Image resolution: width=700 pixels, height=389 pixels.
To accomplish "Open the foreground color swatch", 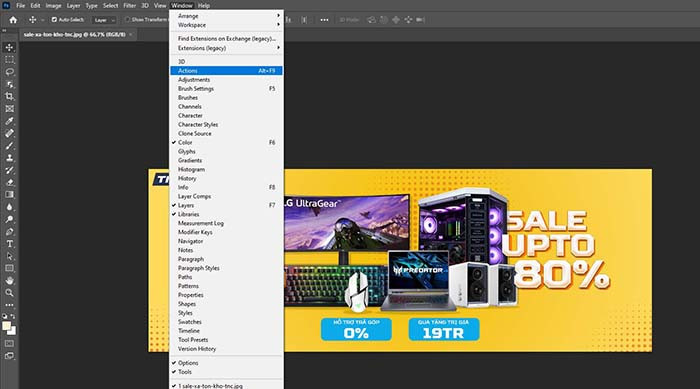I will [x=6, y=326].
